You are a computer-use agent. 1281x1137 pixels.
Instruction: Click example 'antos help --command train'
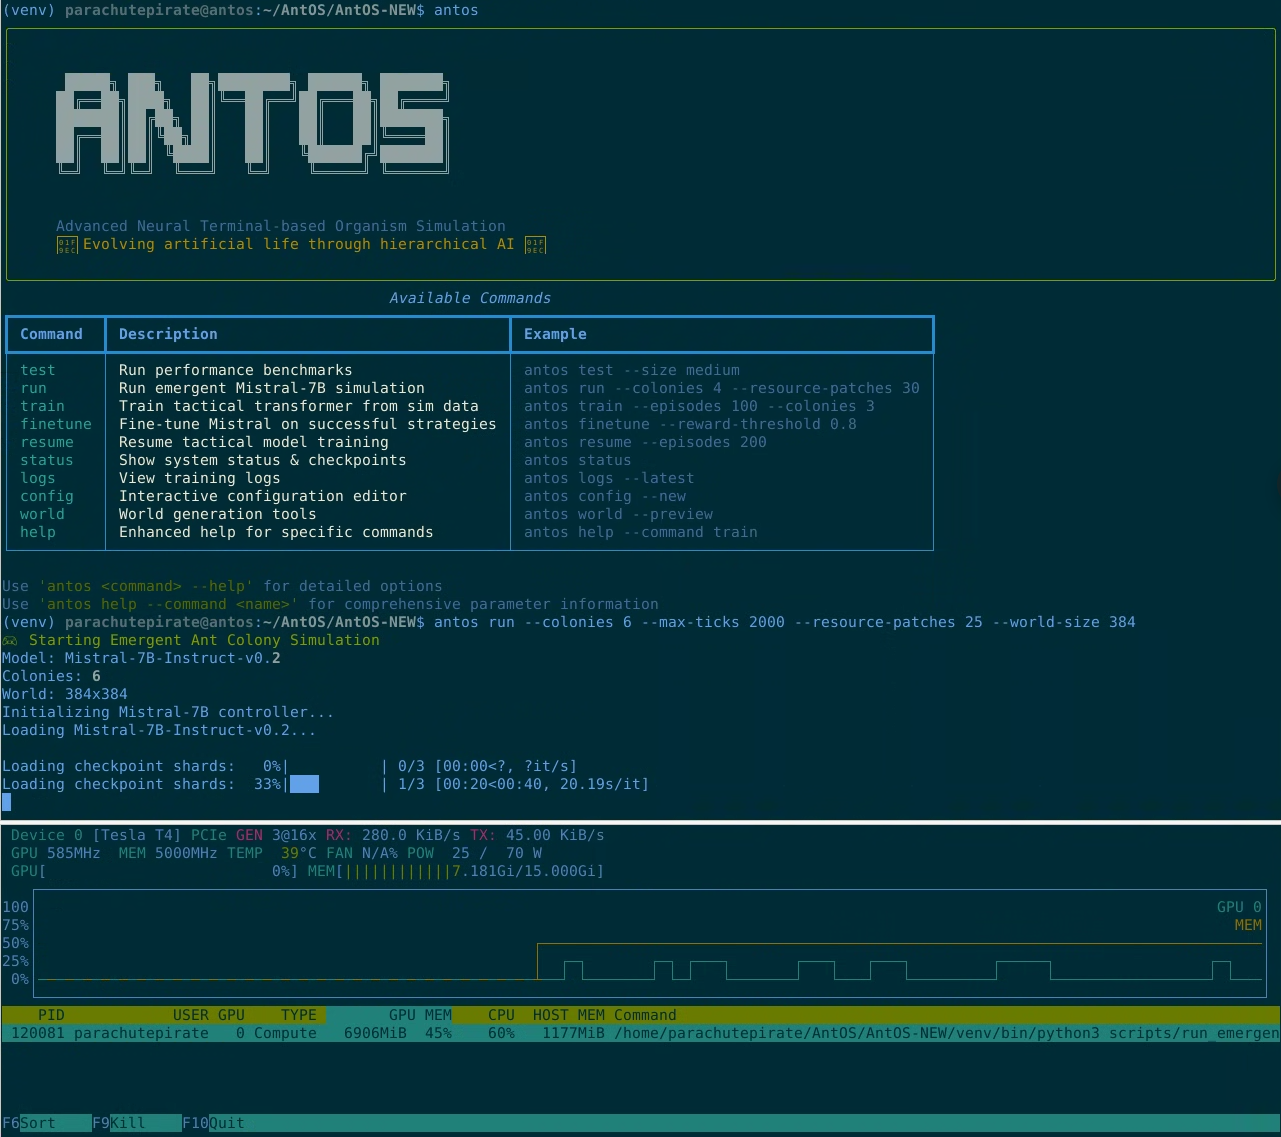pos(641,532)
